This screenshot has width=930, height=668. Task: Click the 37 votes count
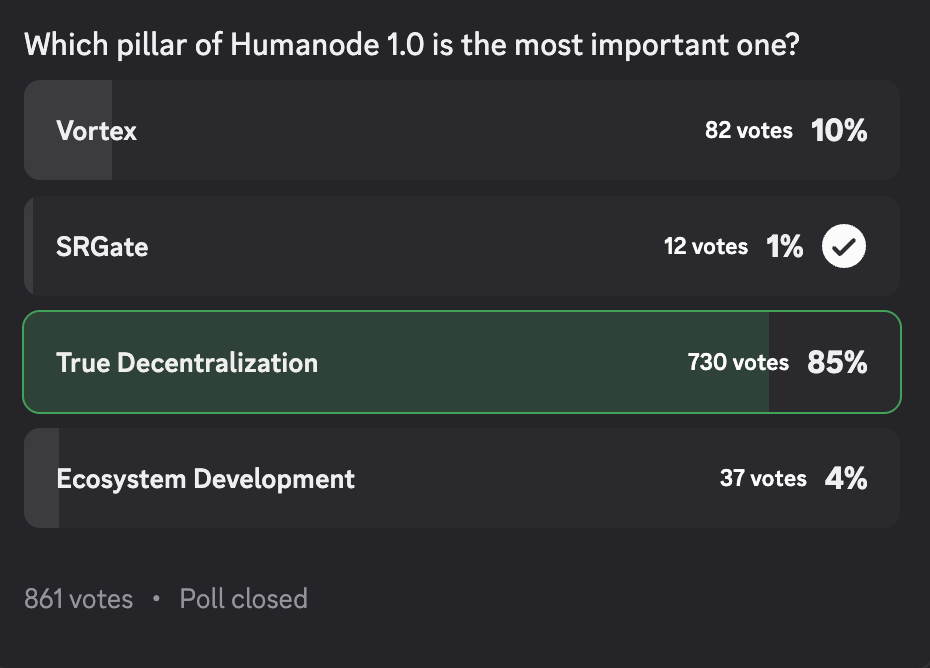763,478
